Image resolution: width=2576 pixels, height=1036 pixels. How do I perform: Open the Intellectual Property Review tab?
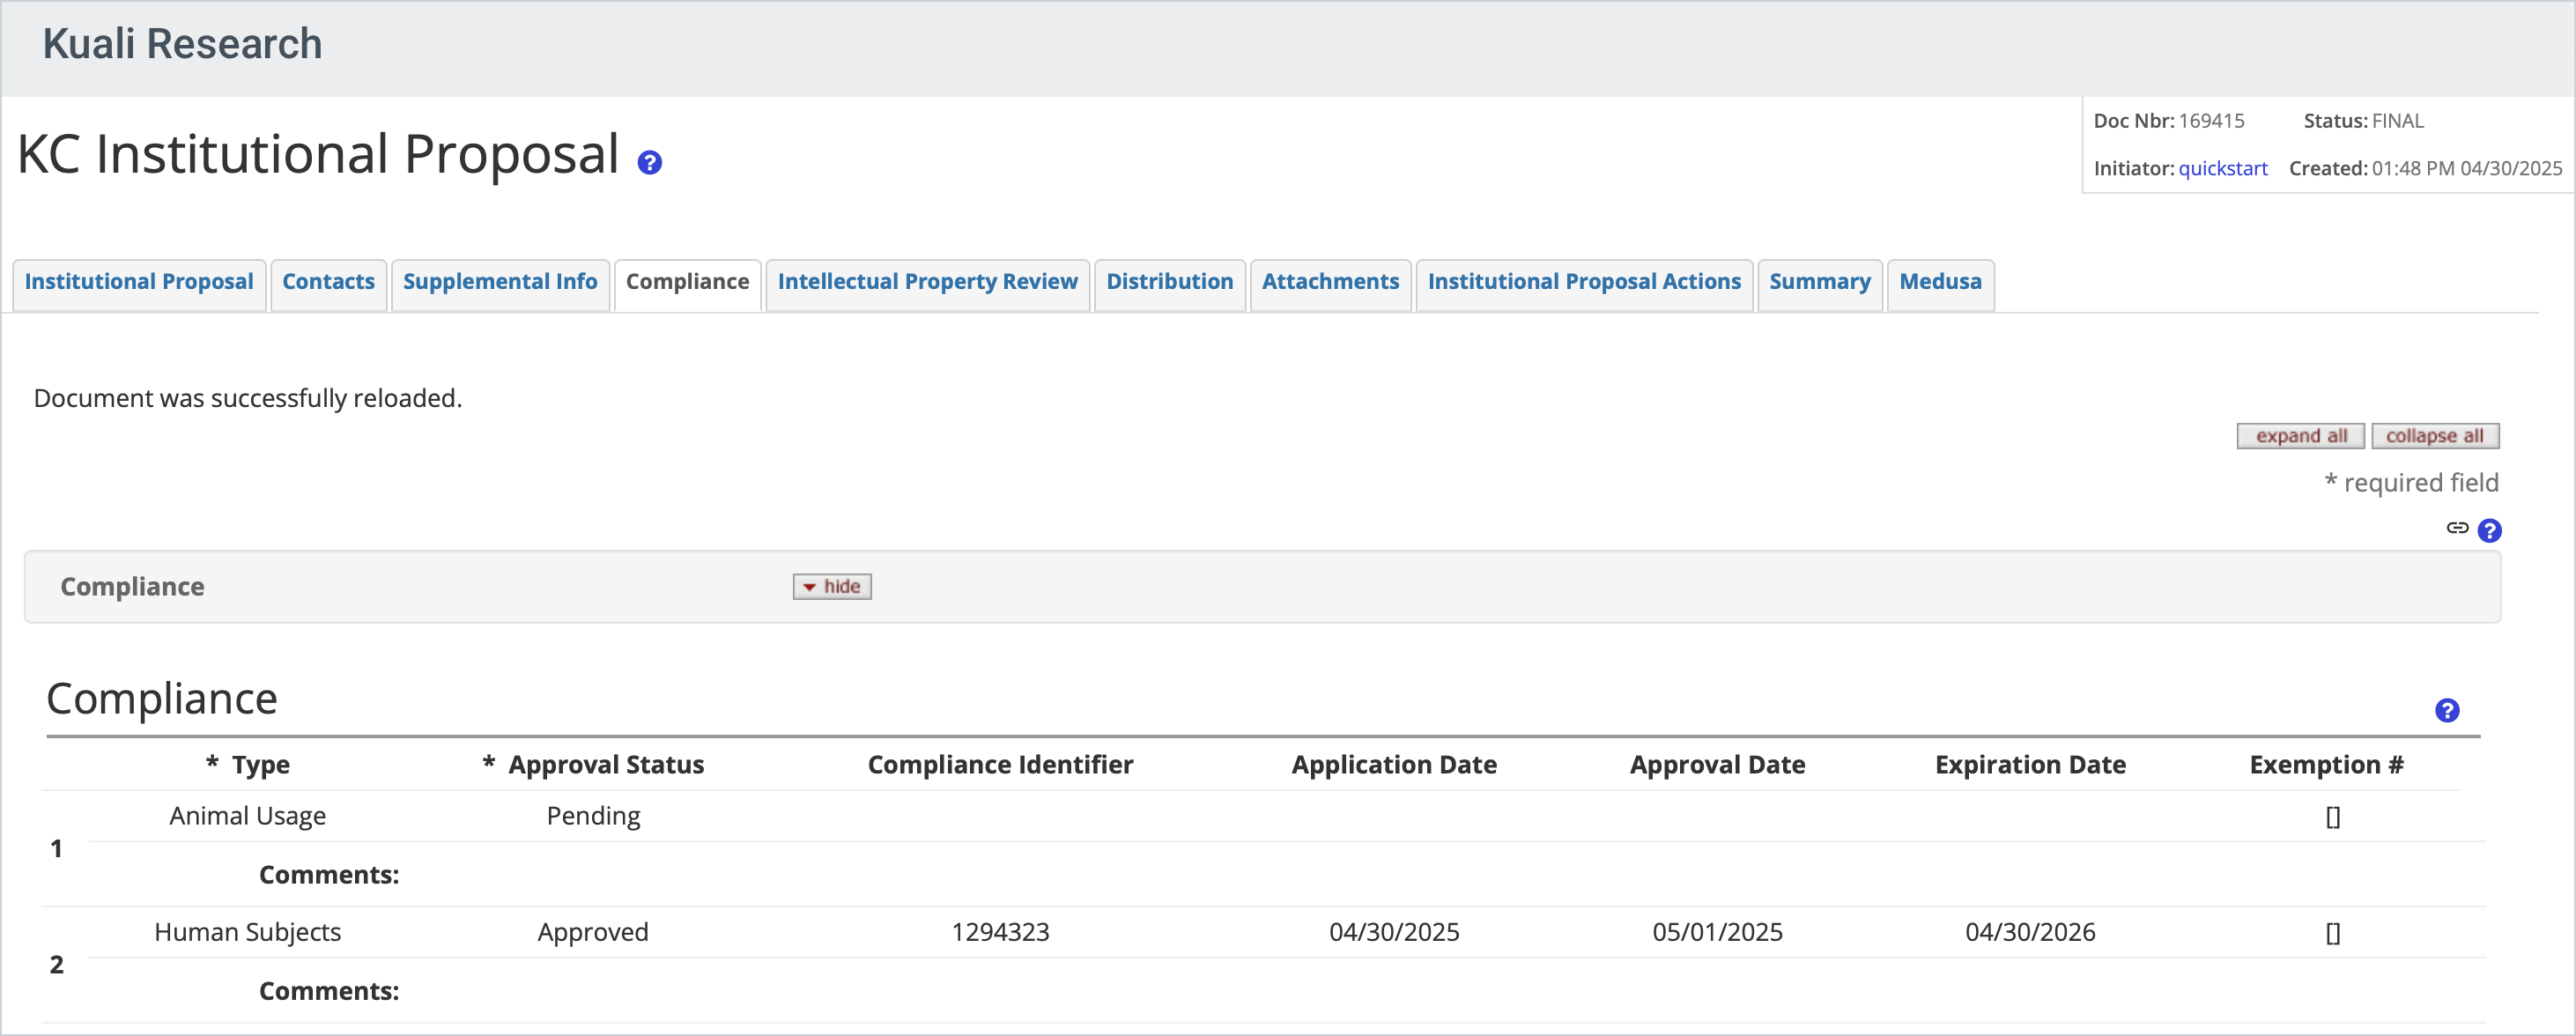coord(927,282)
